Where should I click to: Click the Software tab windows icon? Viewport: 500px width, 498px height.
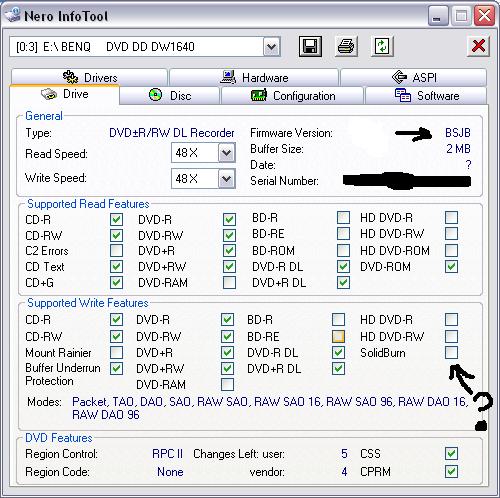click(403, 95)
